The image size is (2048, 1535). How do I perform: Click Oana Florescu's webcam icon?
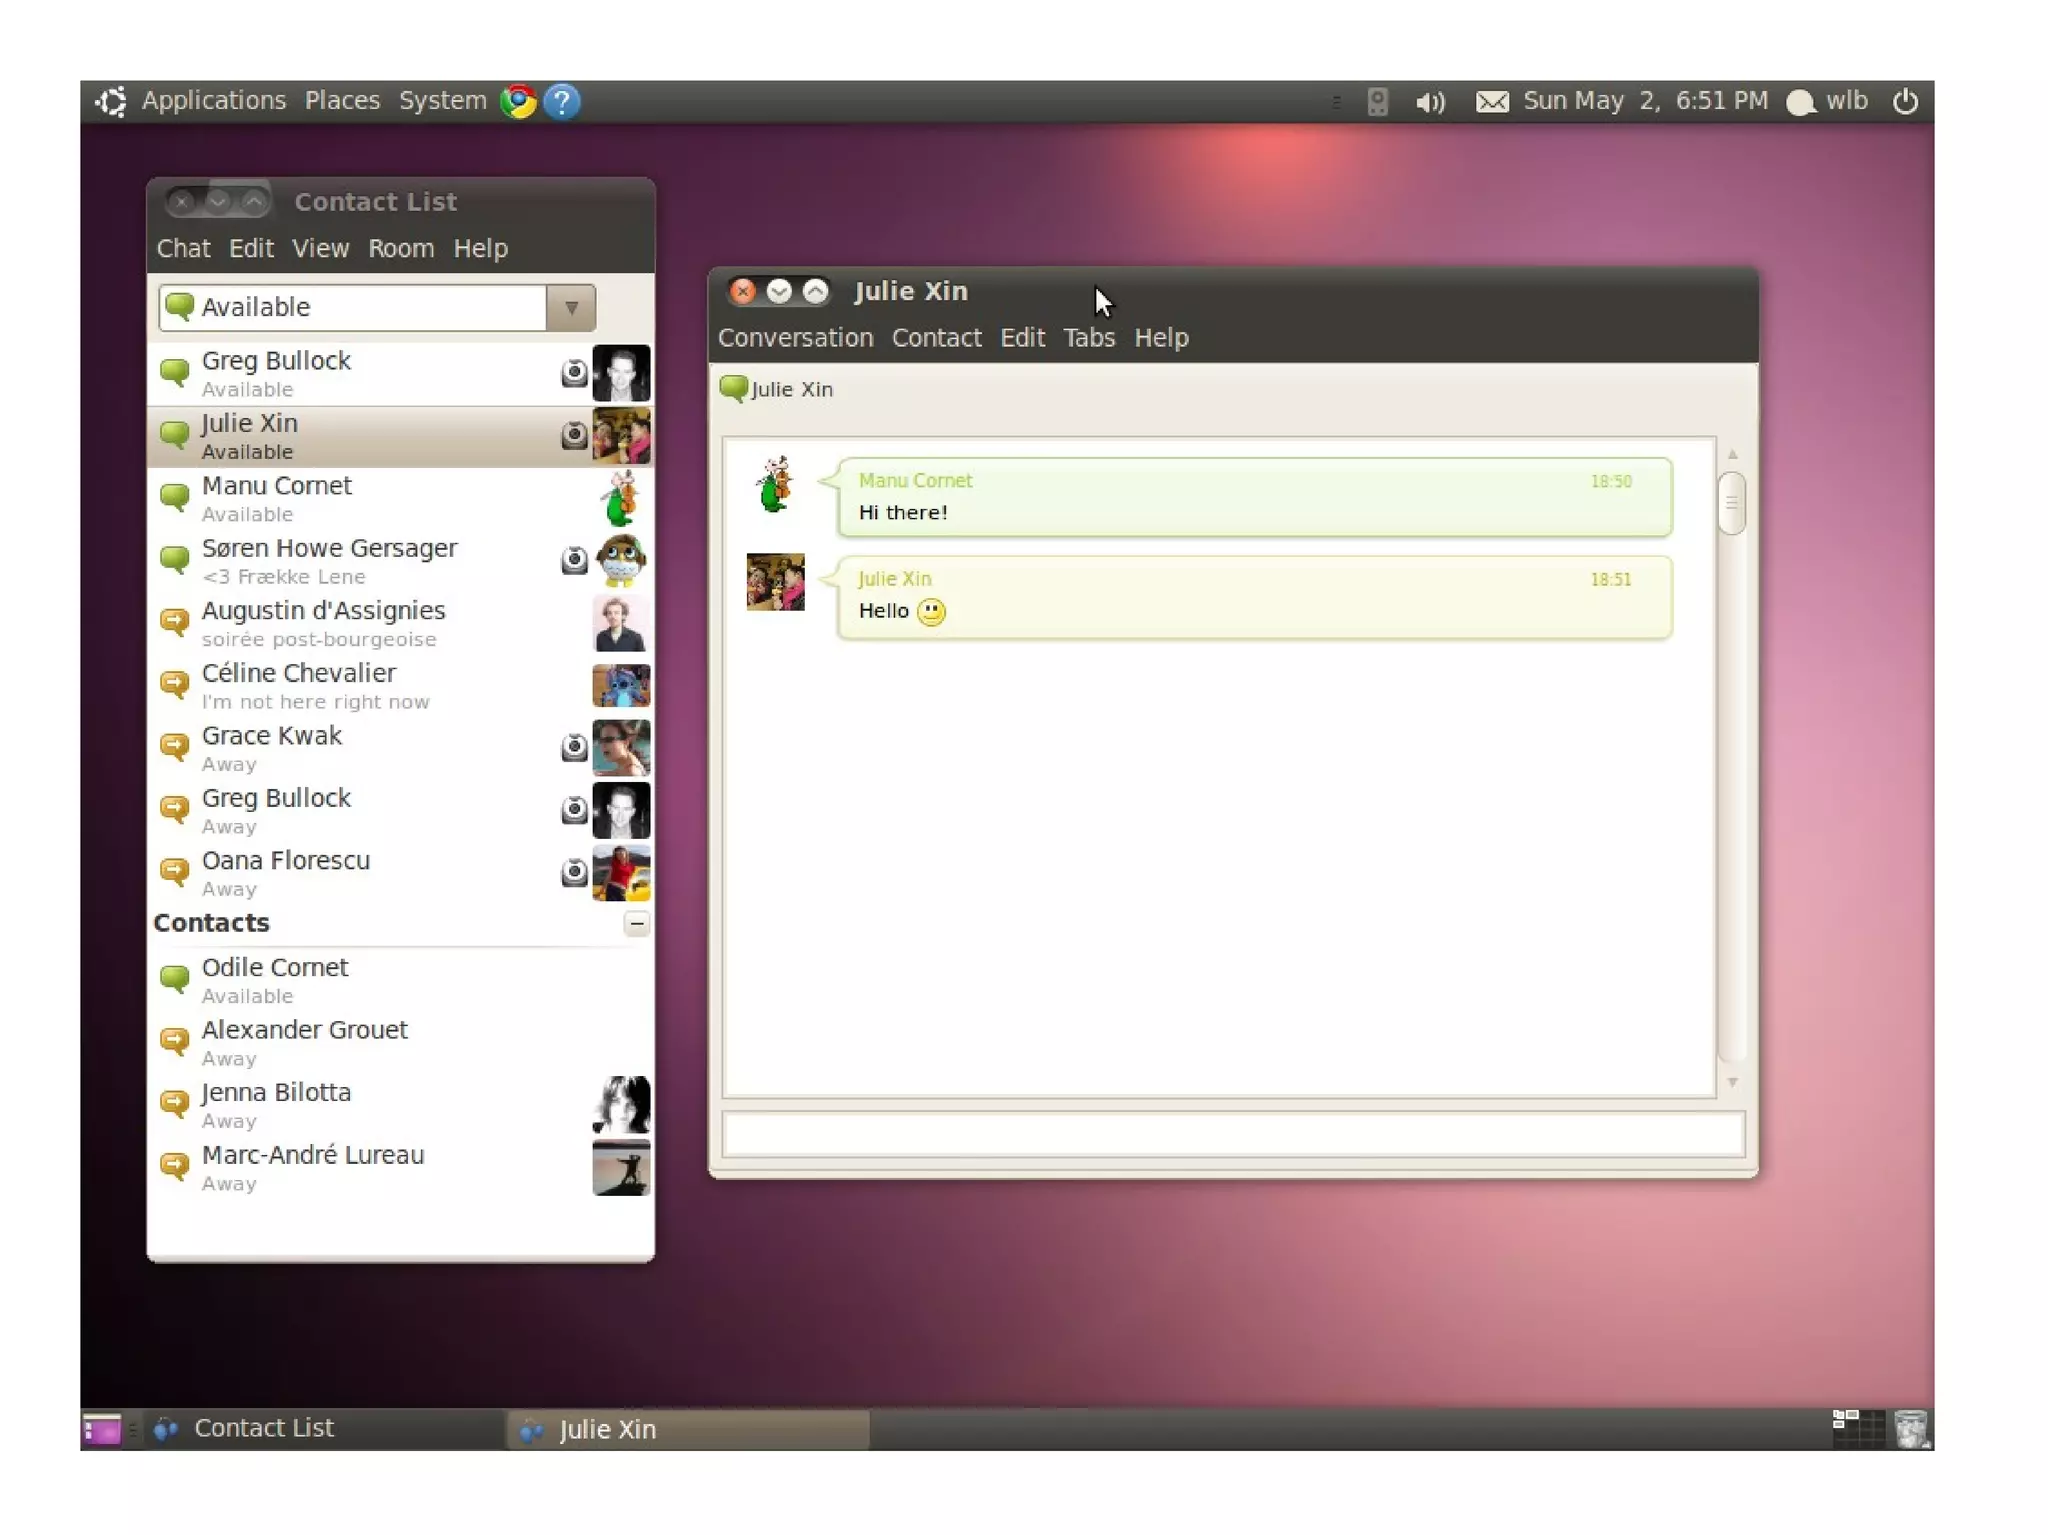[x=573, y=872]
